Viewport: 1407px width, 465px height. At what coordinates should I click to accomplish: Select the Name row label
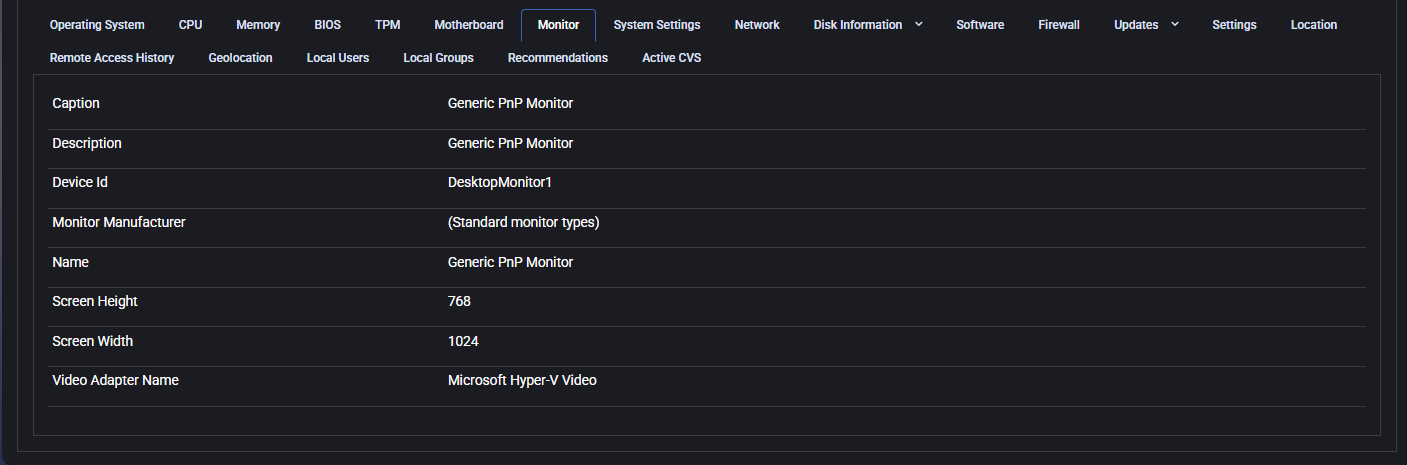tap(70, 262)
